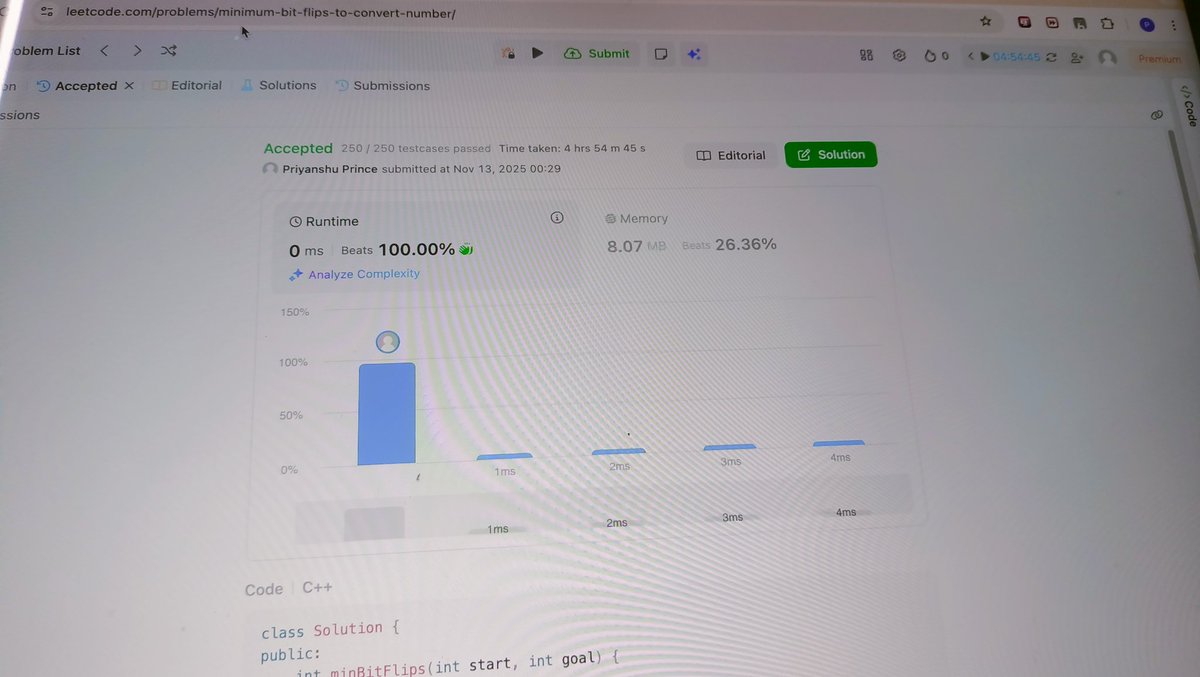Open the Premium link
The image size is (1200, 677).
pyautogui.click(x=1159, y=59)
